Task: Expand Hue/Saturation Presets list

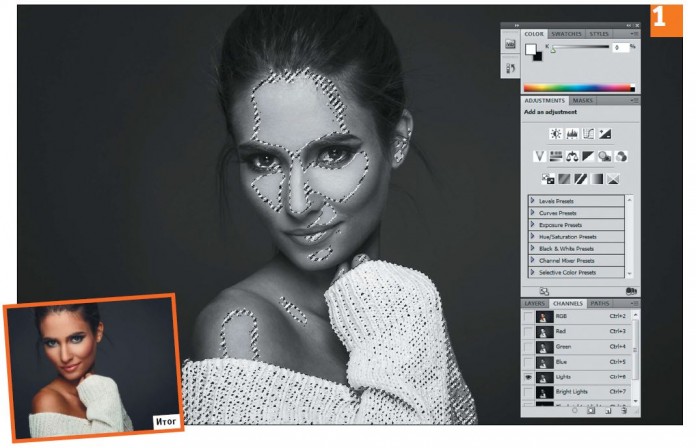Action: click(x=533, y=237)
